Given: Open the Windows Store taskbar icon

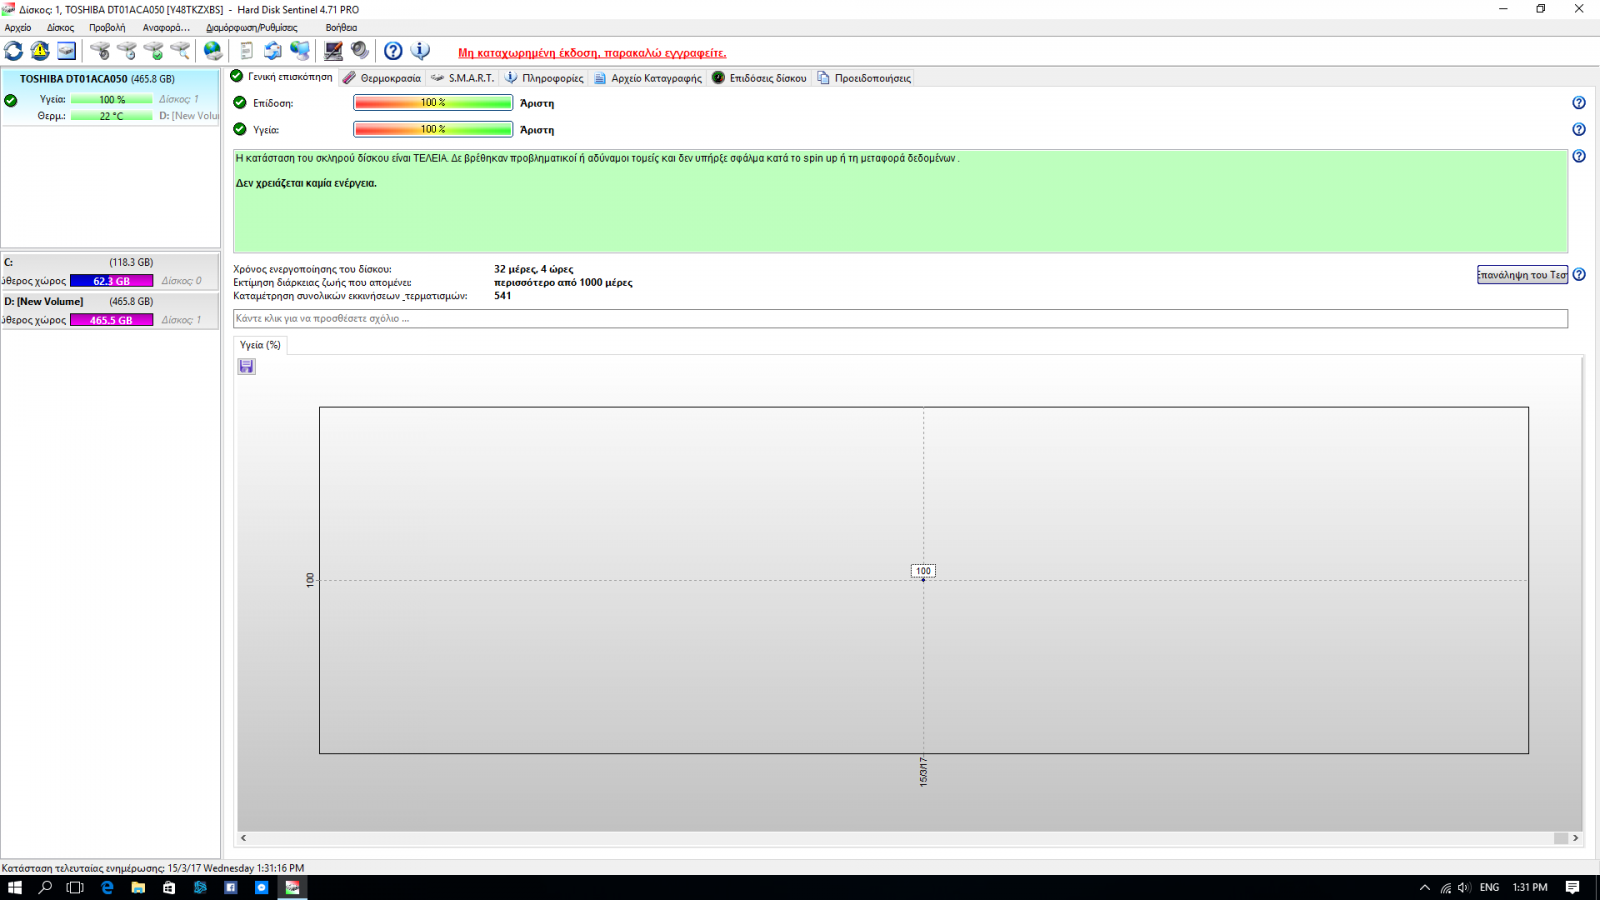Looking at the screenshot, I should 169,887.
